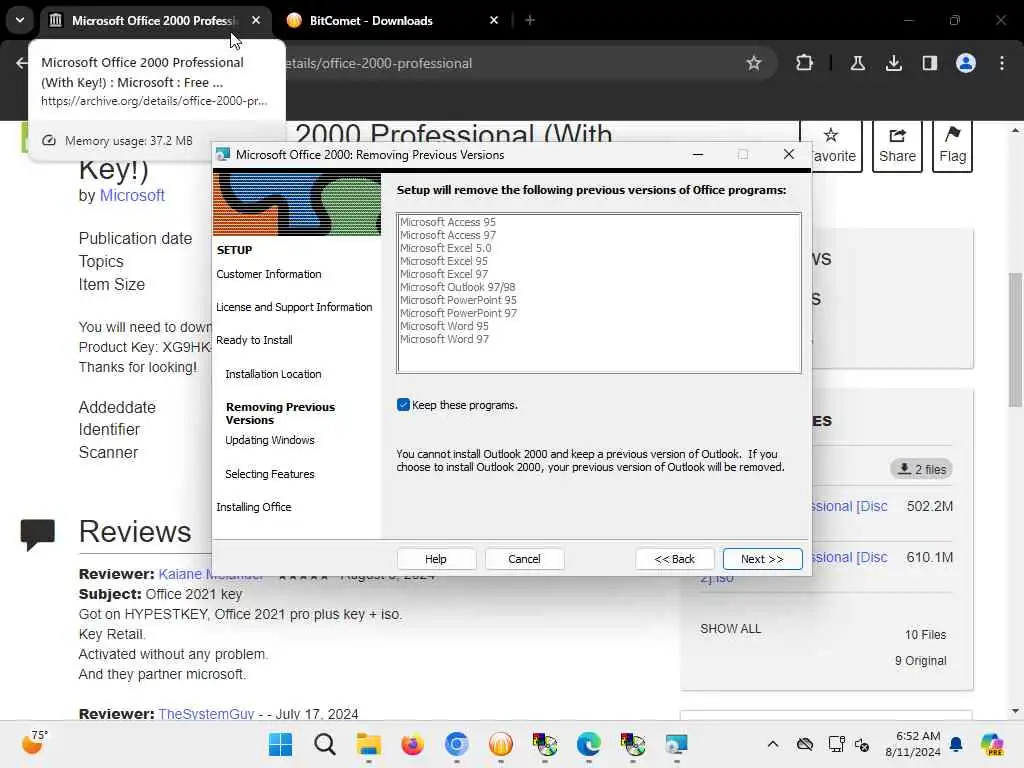Flag the archive.org item
The width and height of the screenshot is (1024, 768).
click(x=952, y=146)
